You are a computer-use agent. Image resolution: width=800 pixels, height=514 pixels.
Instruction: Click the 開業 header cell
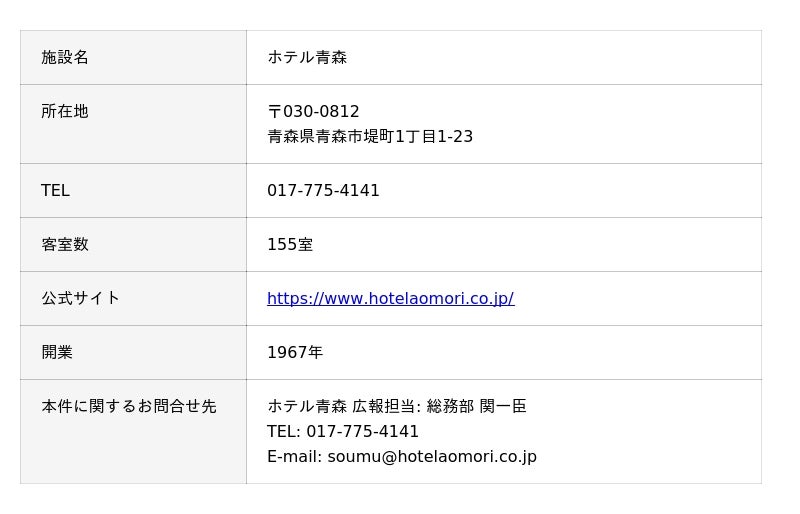[x=57, y=352]
